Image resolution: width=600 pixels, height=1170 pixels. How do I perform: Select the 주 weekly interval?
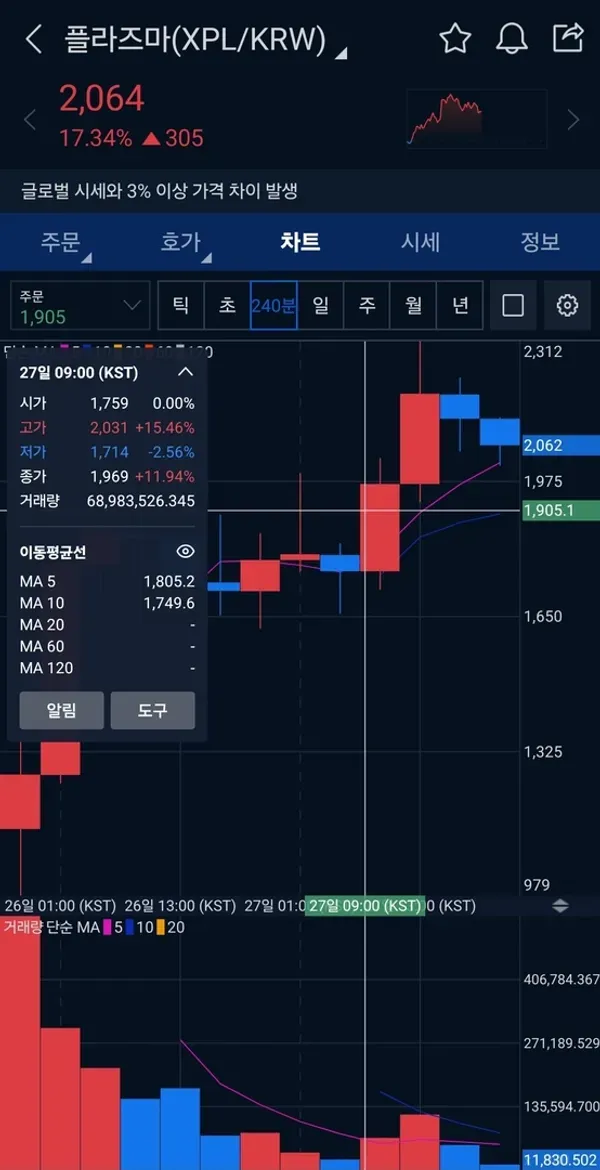point(366,305)
